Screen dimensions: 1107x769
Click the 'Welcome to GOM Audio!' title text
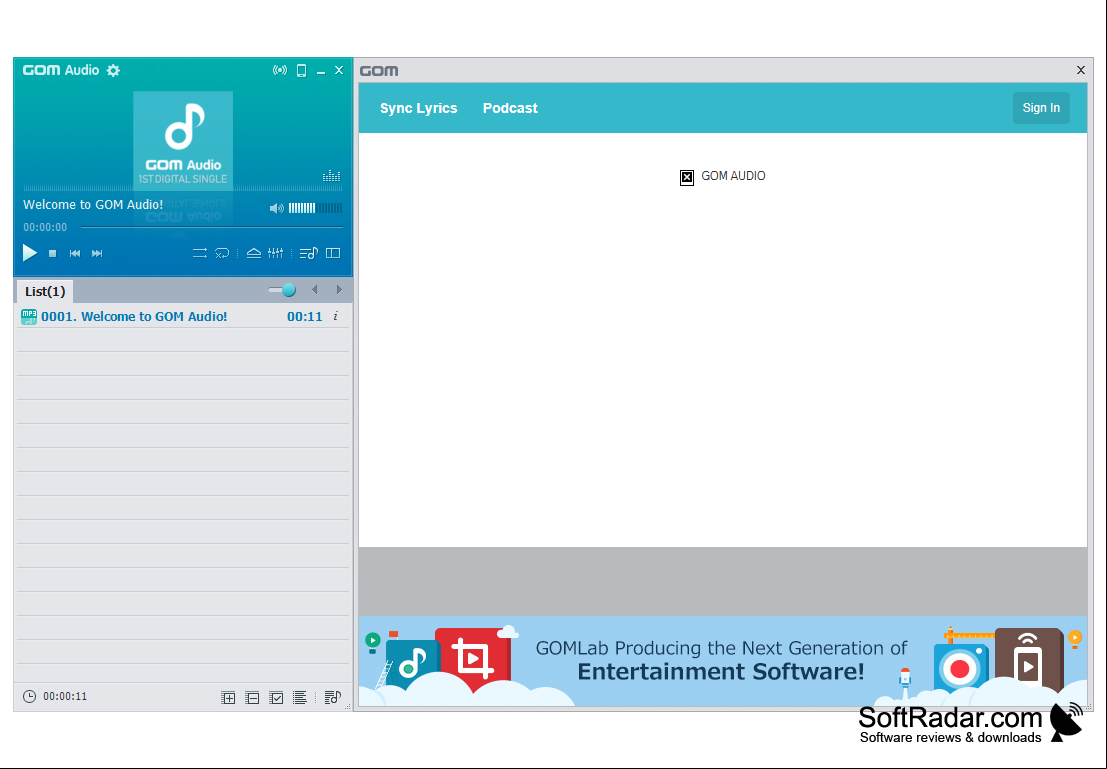pos(93,204)
